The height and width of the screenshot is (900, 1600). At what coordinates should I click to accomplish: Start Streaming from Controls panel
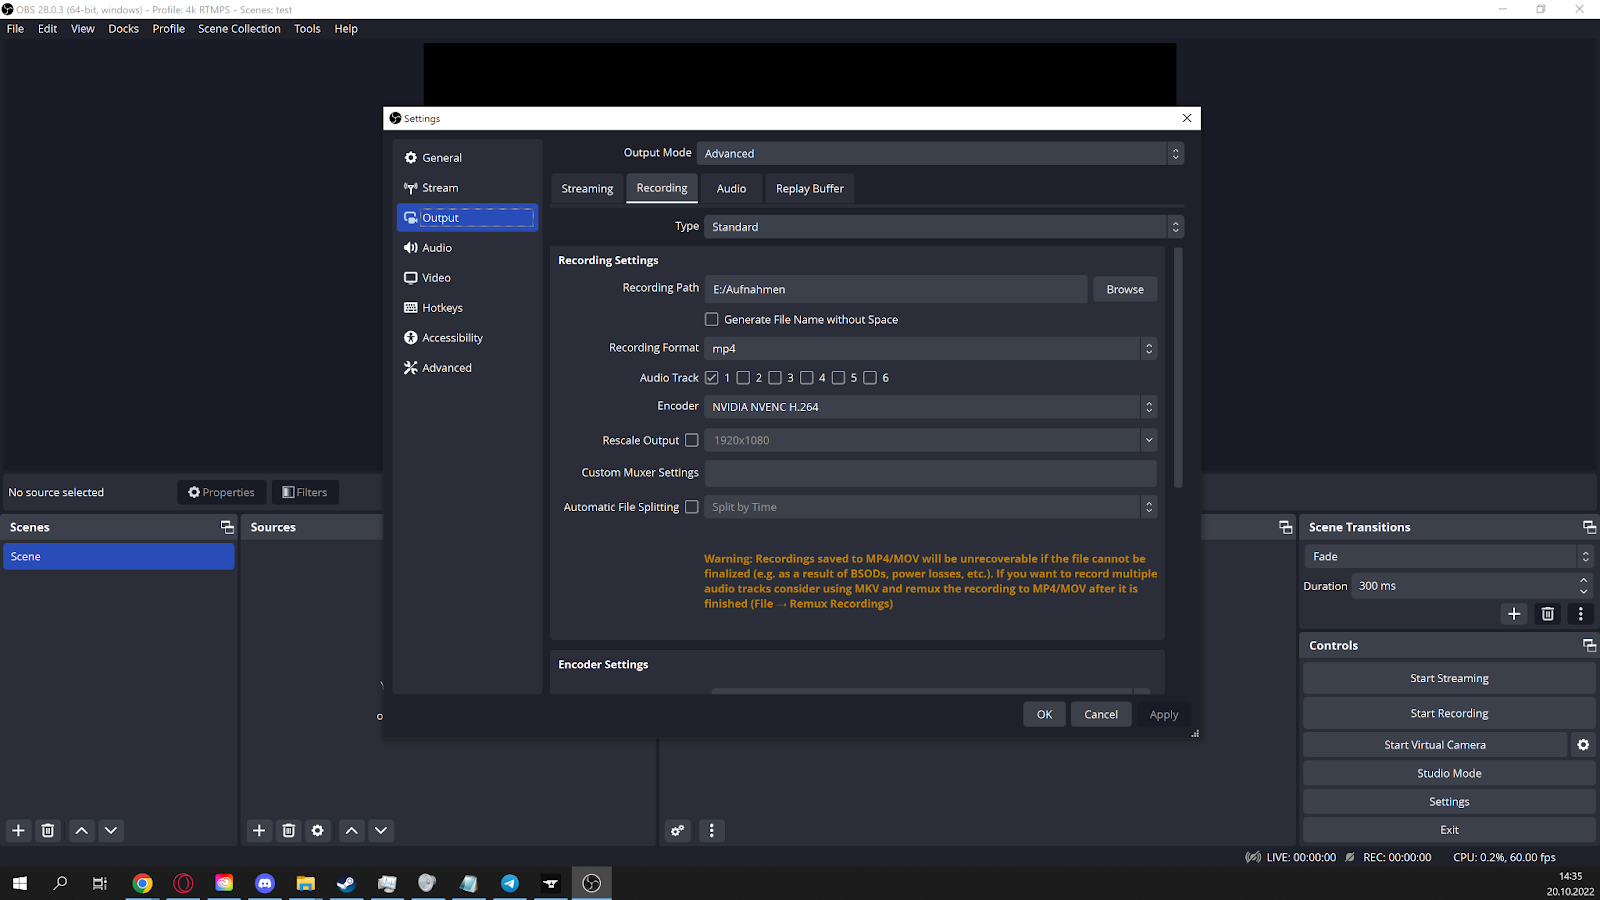pos(1449,678)
